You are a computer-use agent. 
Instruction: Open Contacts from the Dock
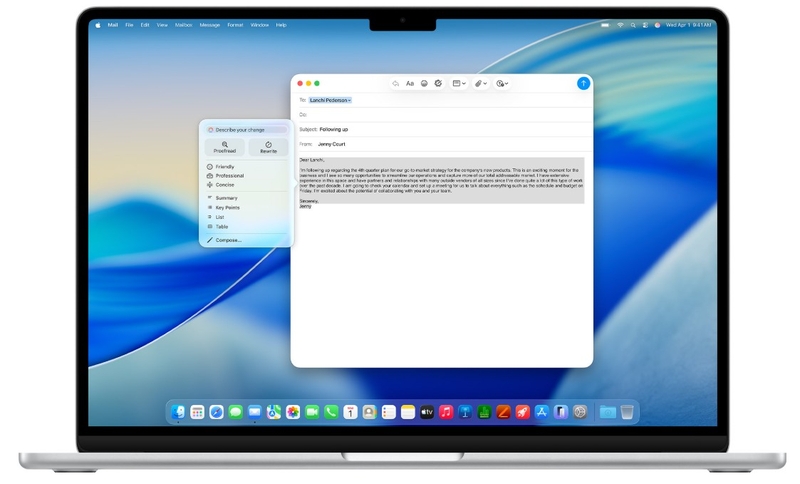click(x=369, y=412)
